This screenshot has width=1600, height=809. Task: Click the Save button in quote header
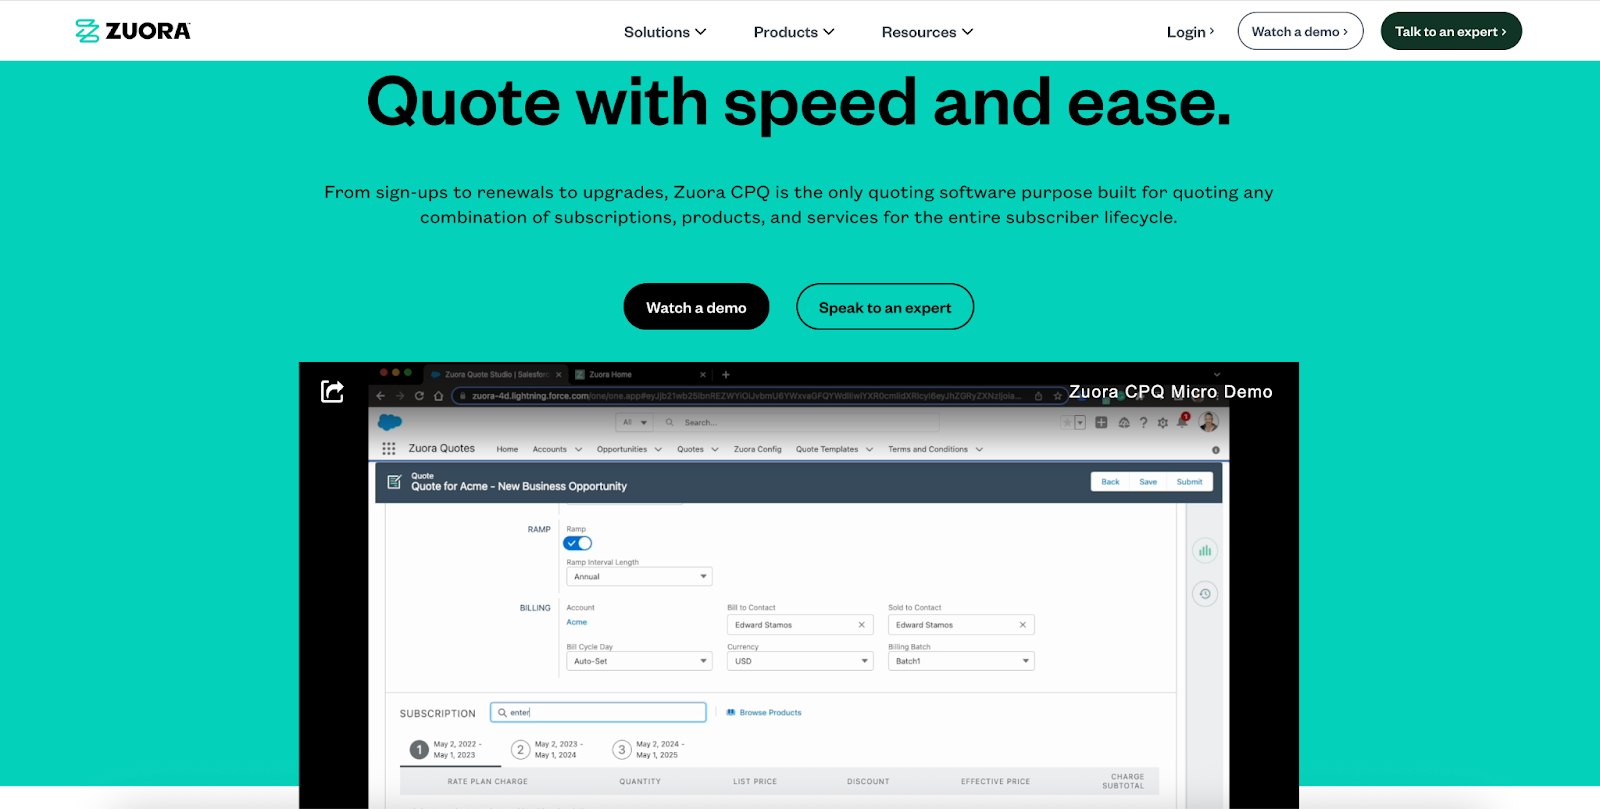coord(1148,482)
